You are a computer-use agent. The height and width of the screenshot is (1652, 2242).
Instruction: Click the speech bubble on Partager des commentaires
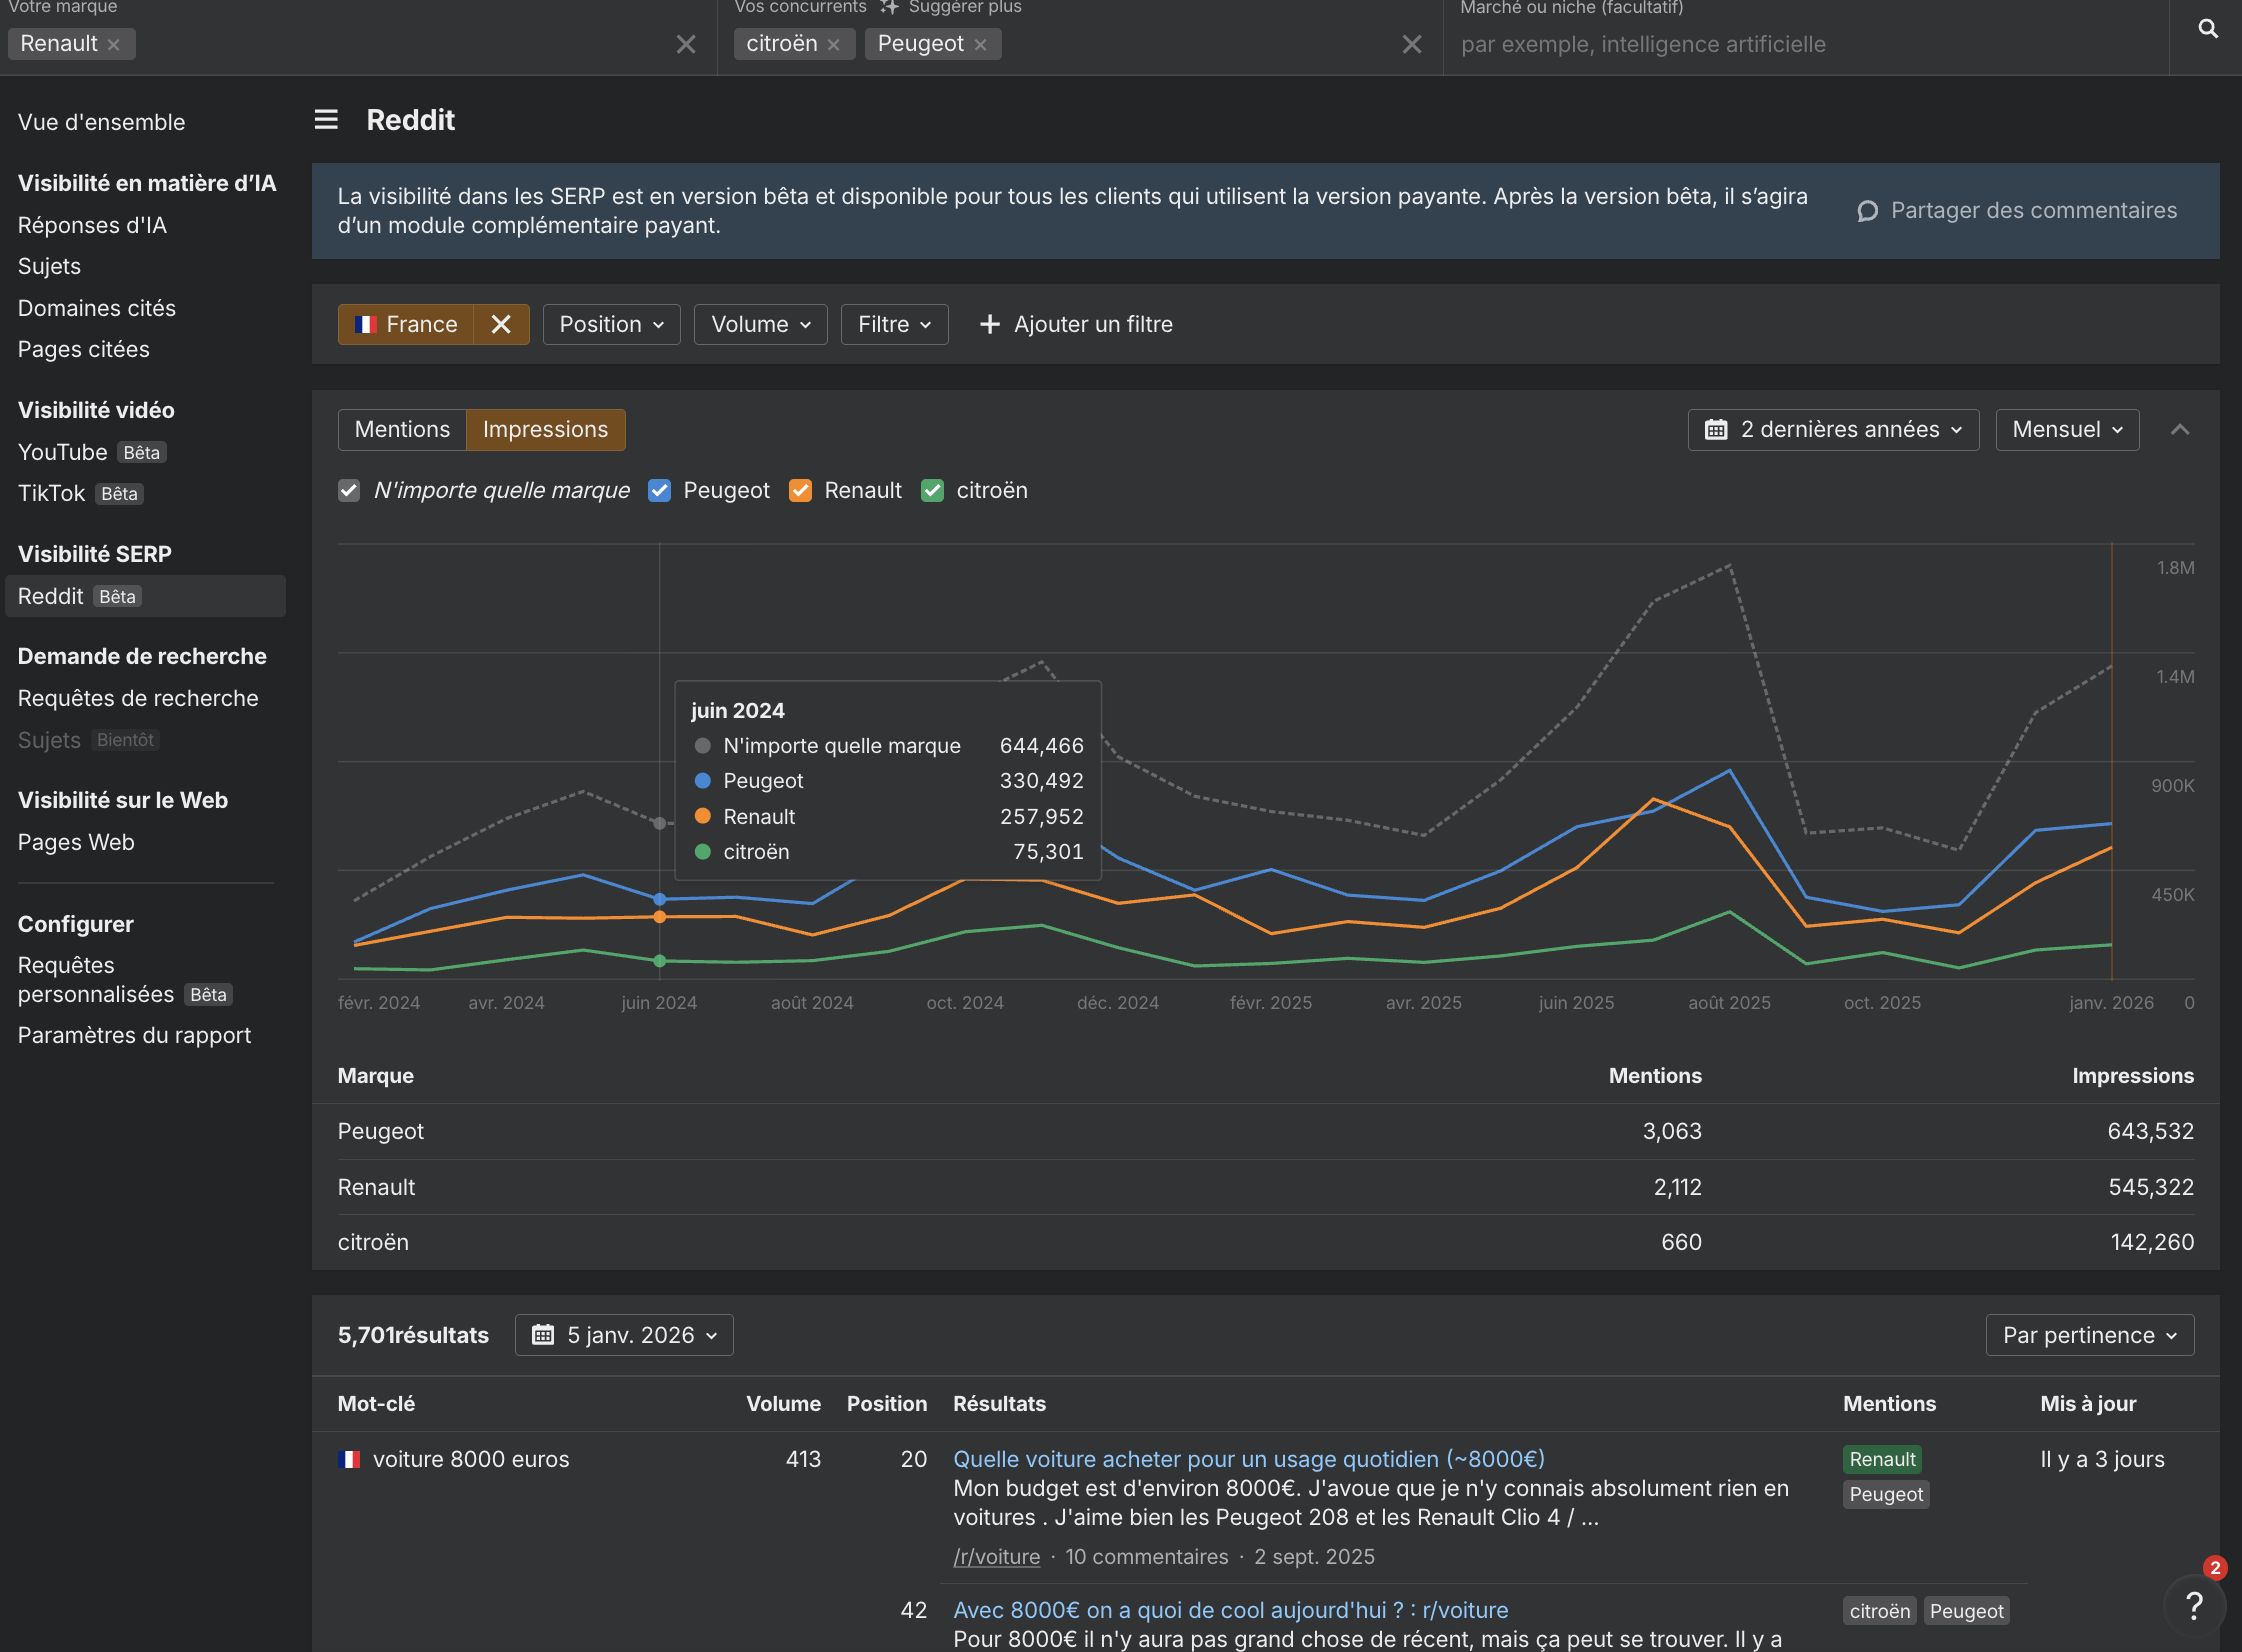tap(1866, 211)
